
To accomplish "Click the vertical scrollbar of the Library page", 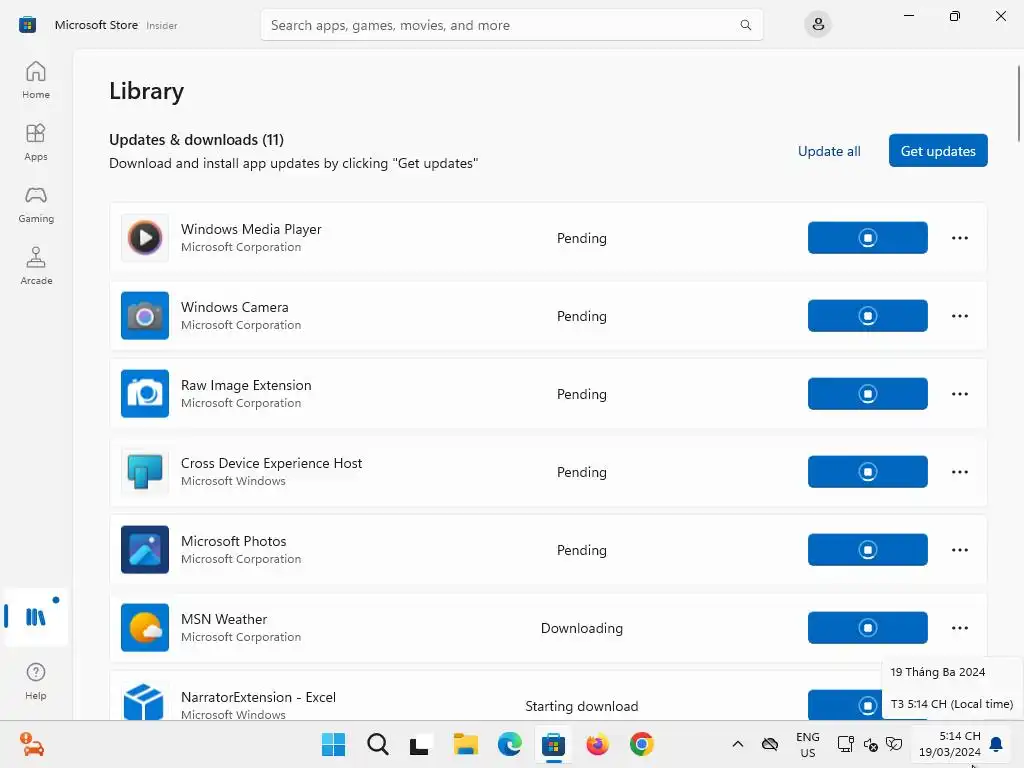I will (1017, 103).
